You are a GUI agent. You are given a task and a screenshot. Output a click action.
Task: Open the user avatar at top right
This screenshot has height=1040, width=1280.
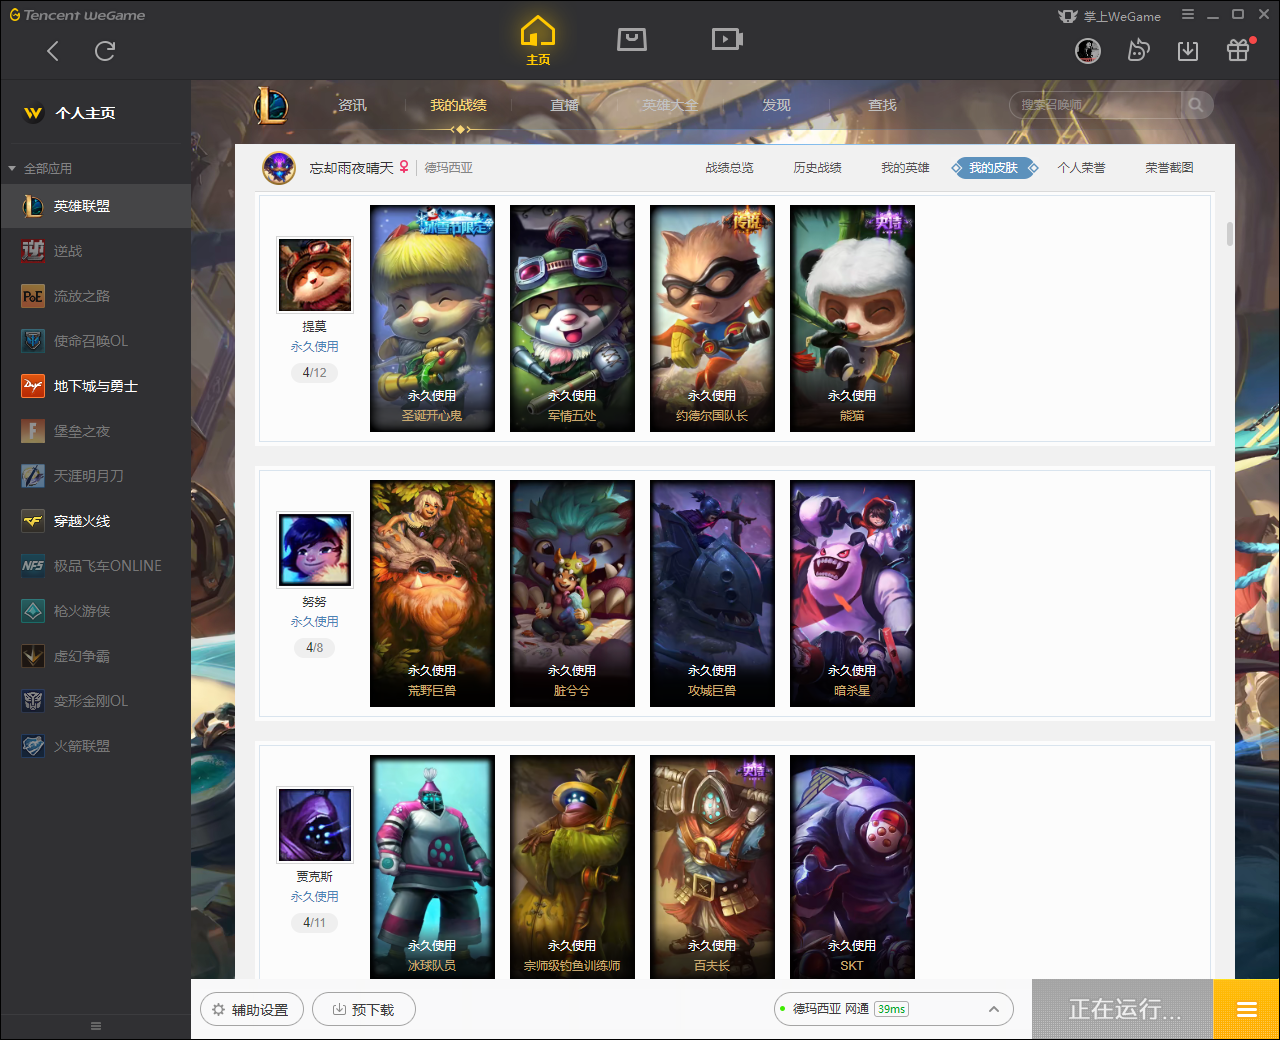(x=1088, y=50)
